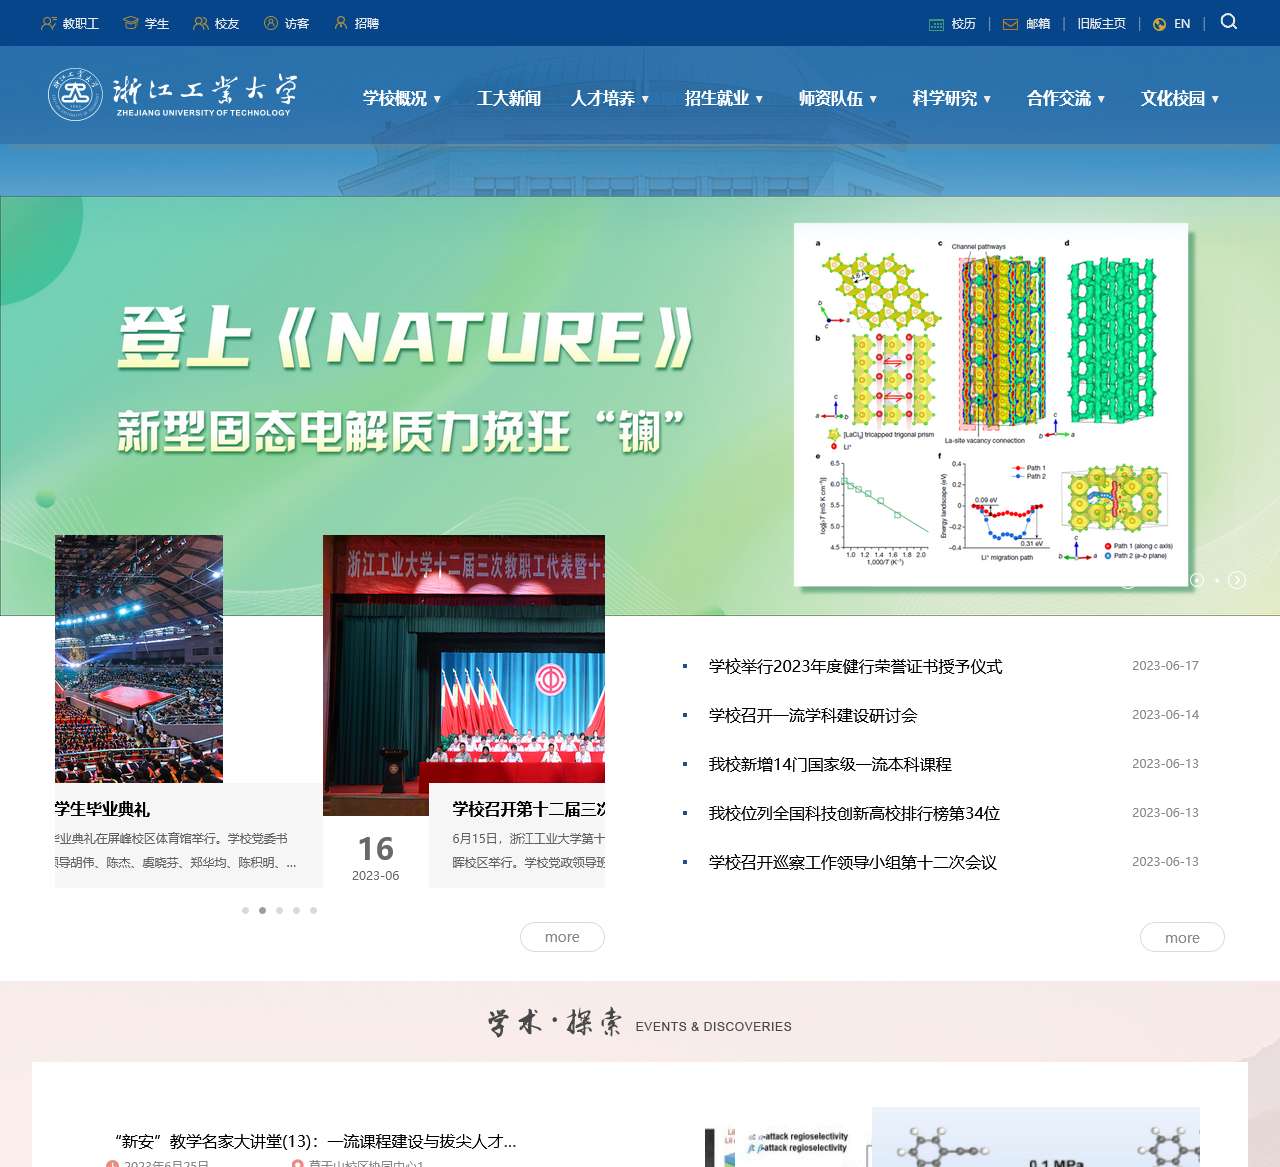Open the 学校召开第十二届三次 news title

click(529, 809)
